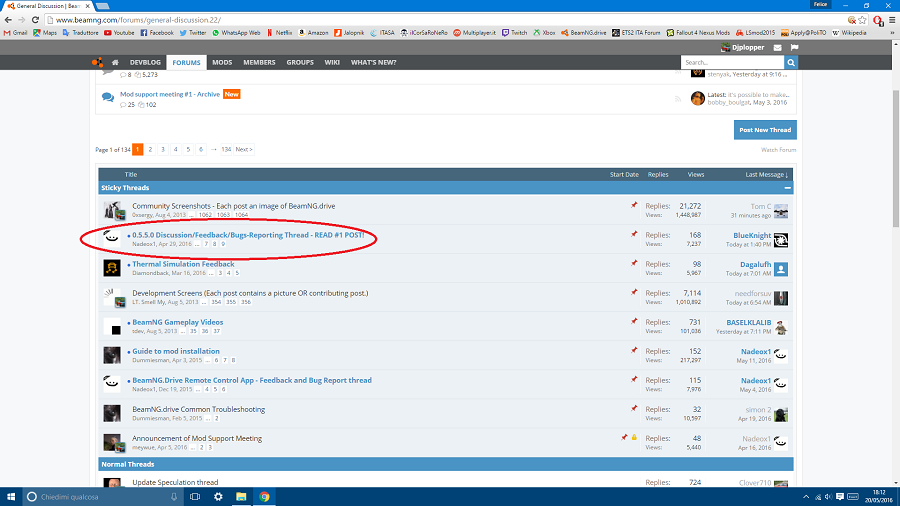Click Watch Forum link

pyautogui.click(x=778, y=150)
